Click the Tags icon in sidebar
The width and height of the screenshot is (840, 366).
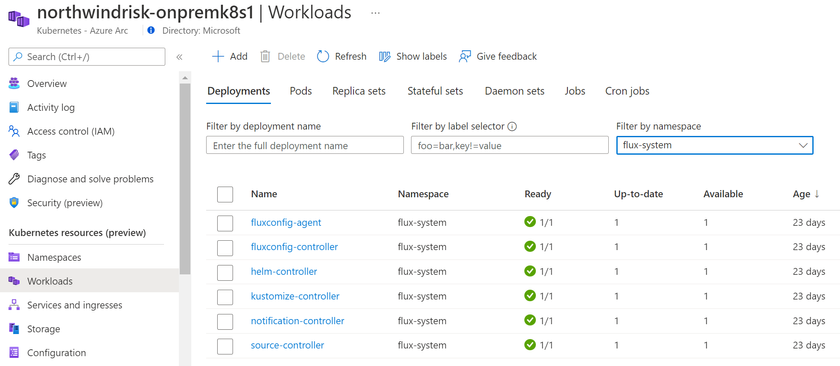click(14, 155)
